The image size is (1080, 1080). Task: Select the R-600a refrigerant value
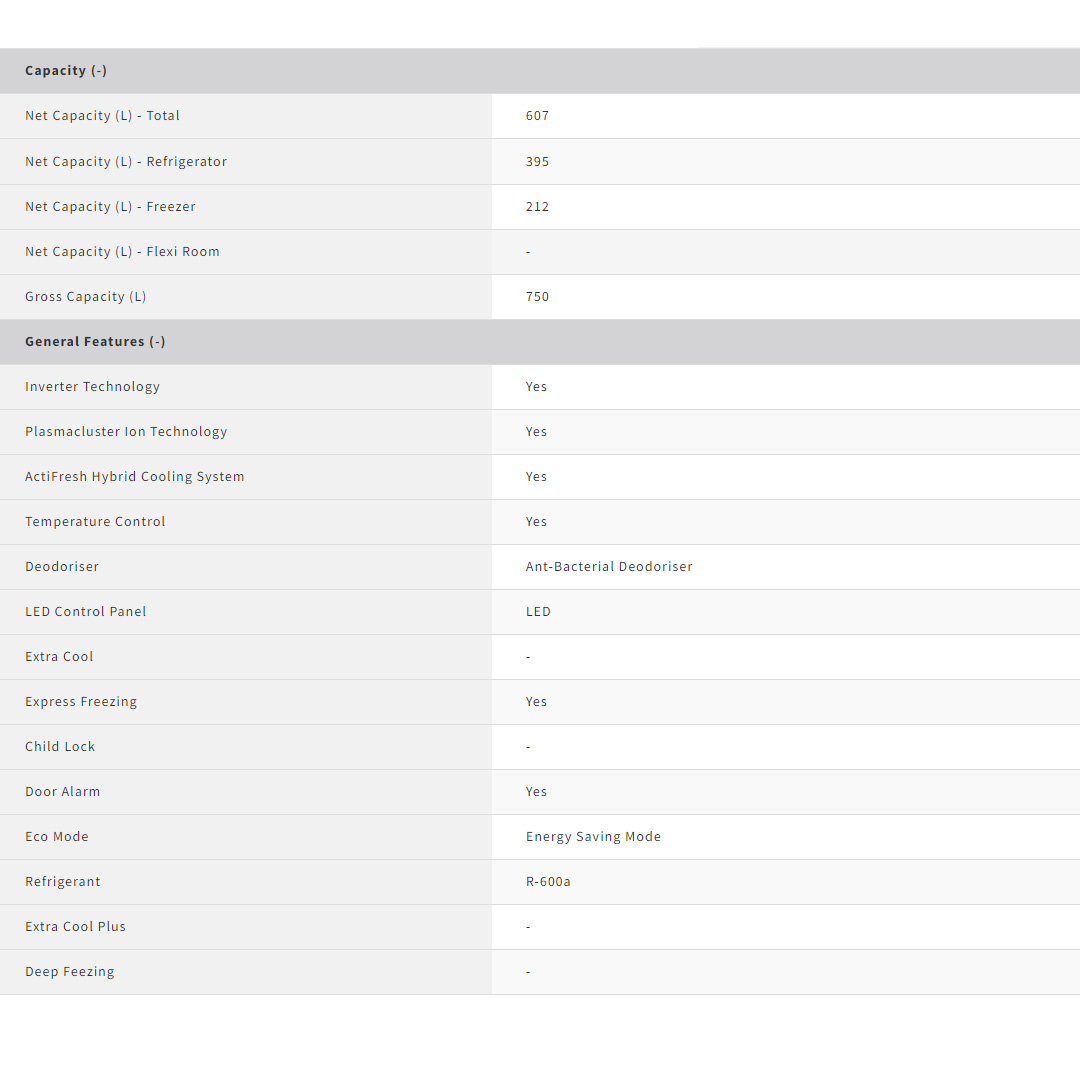click(548, 882)
